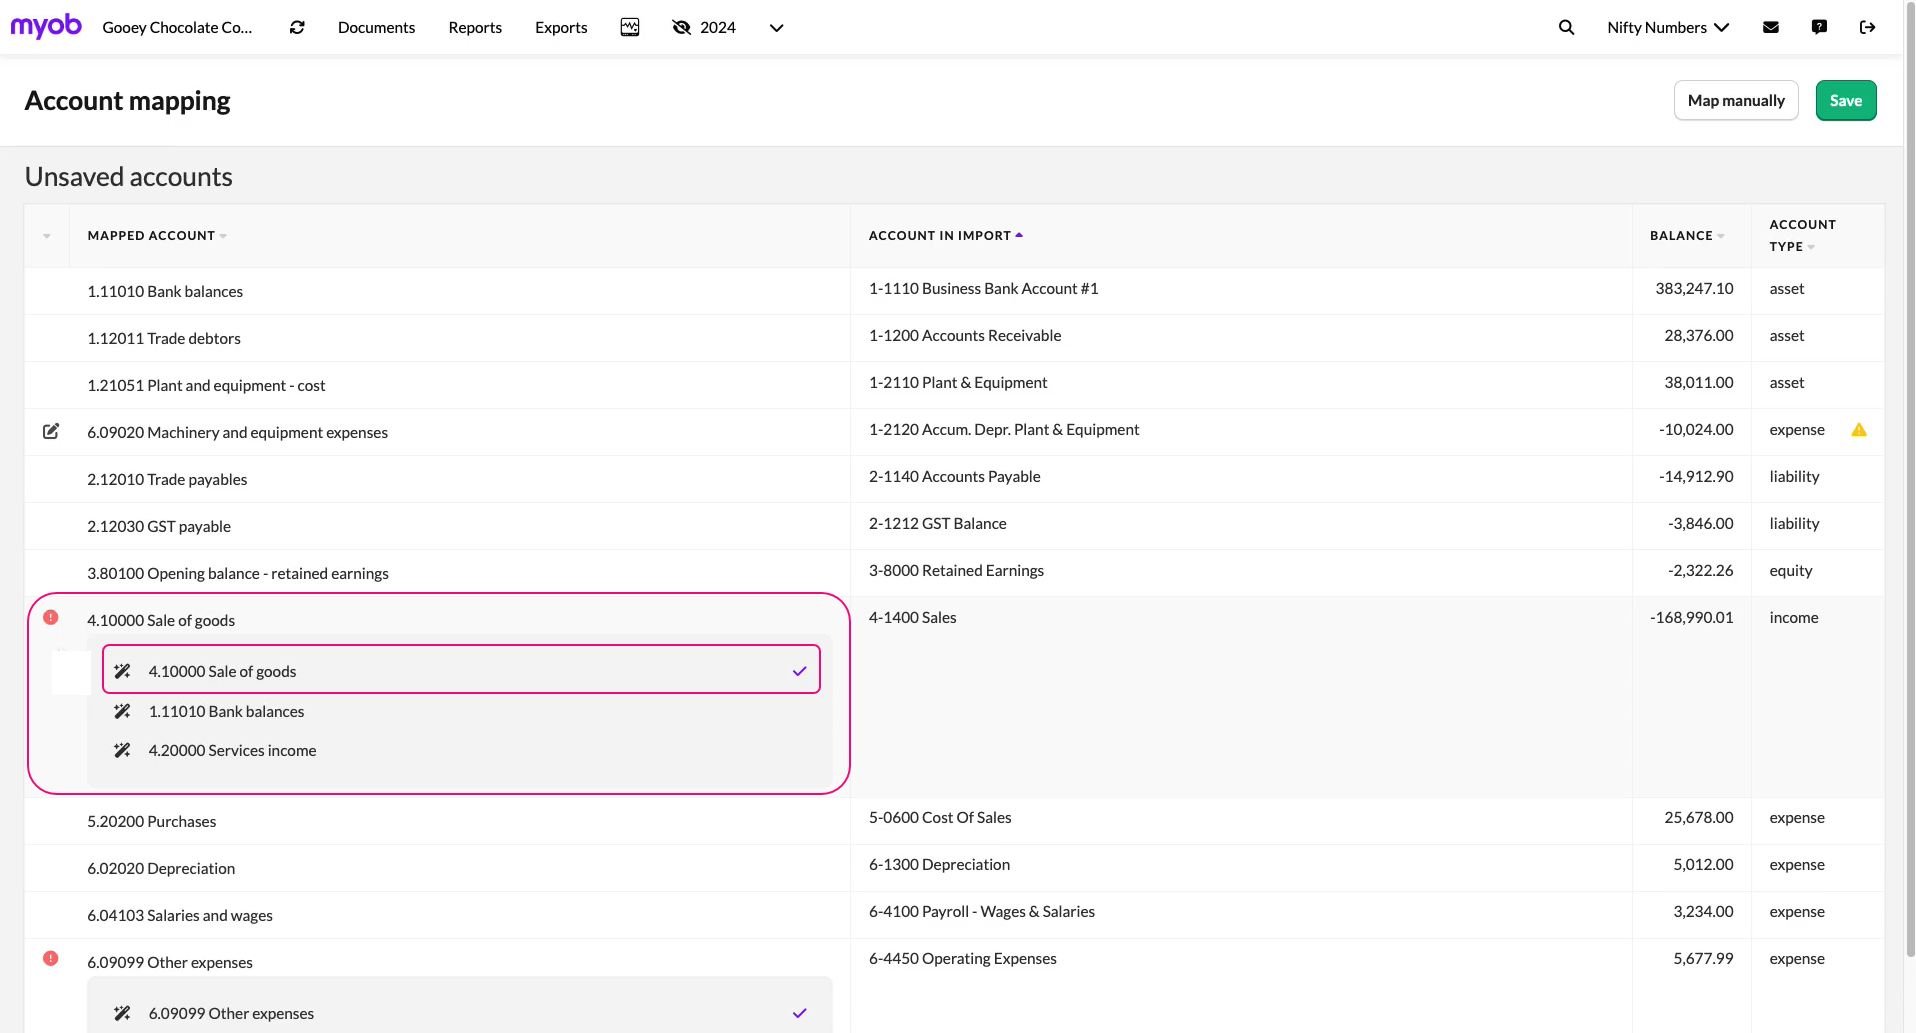Open the mail envelope icon

1771,28
